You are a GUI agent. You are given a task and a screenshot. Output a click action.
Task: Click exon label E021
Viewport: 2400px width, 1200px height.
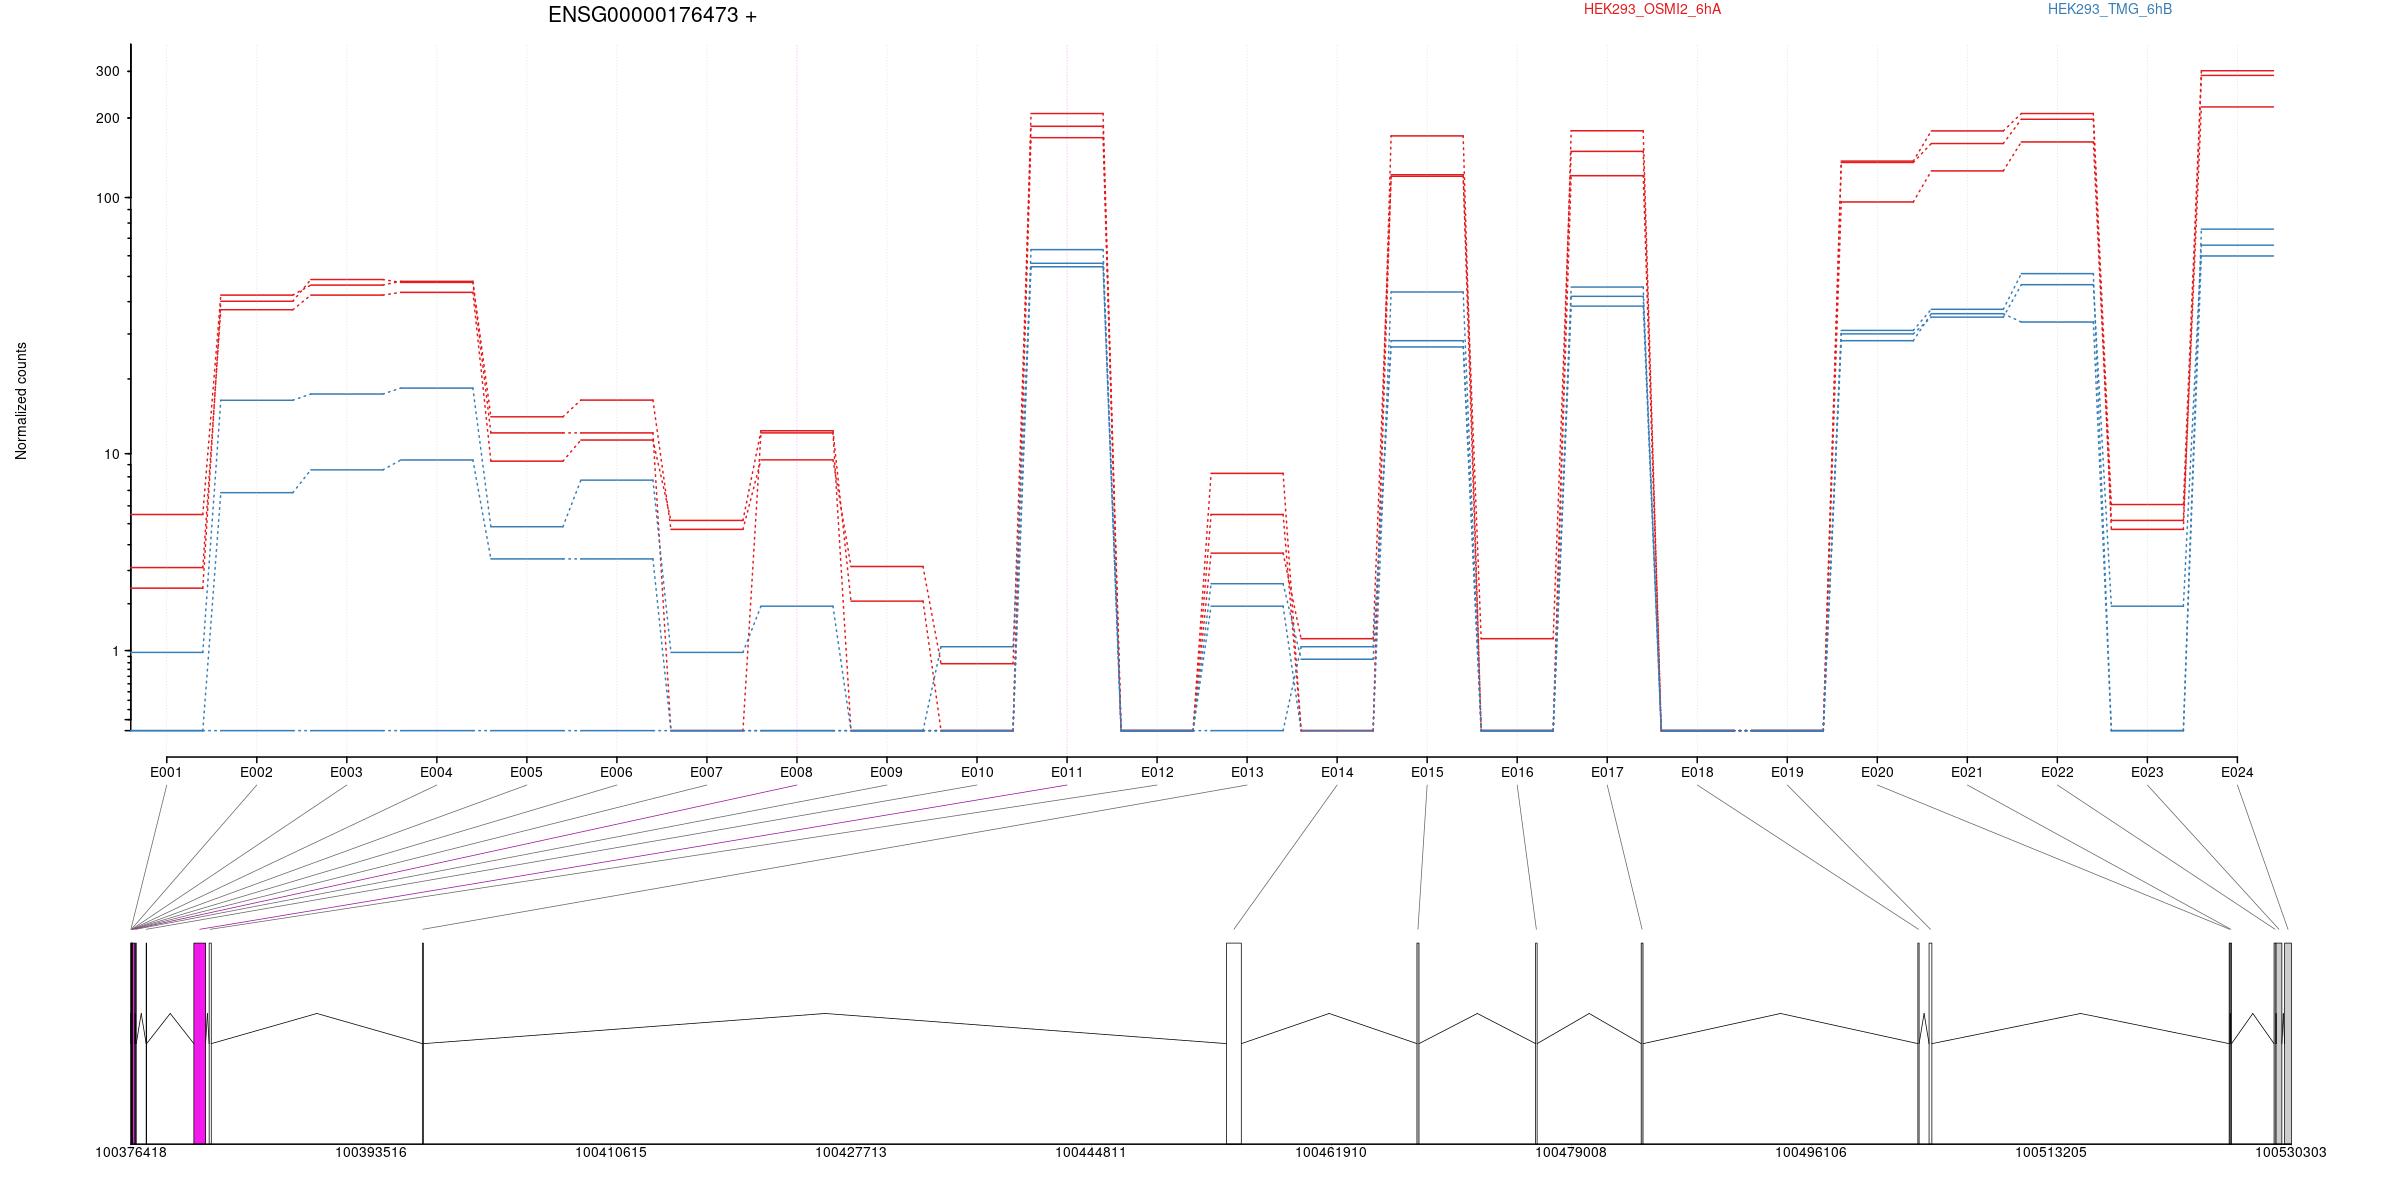click(x=1967, y=772)
